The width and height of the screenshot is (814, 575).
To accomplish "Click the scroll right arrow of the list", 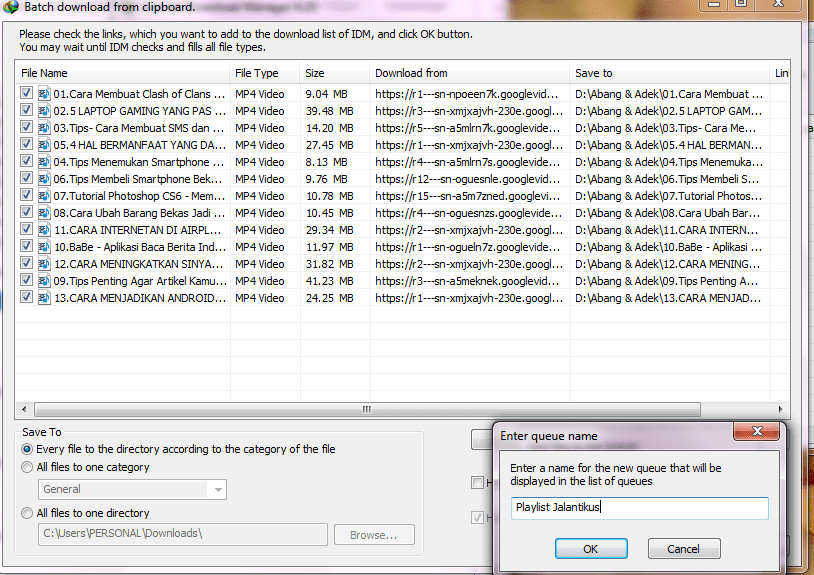I will (x=780, y=409).
